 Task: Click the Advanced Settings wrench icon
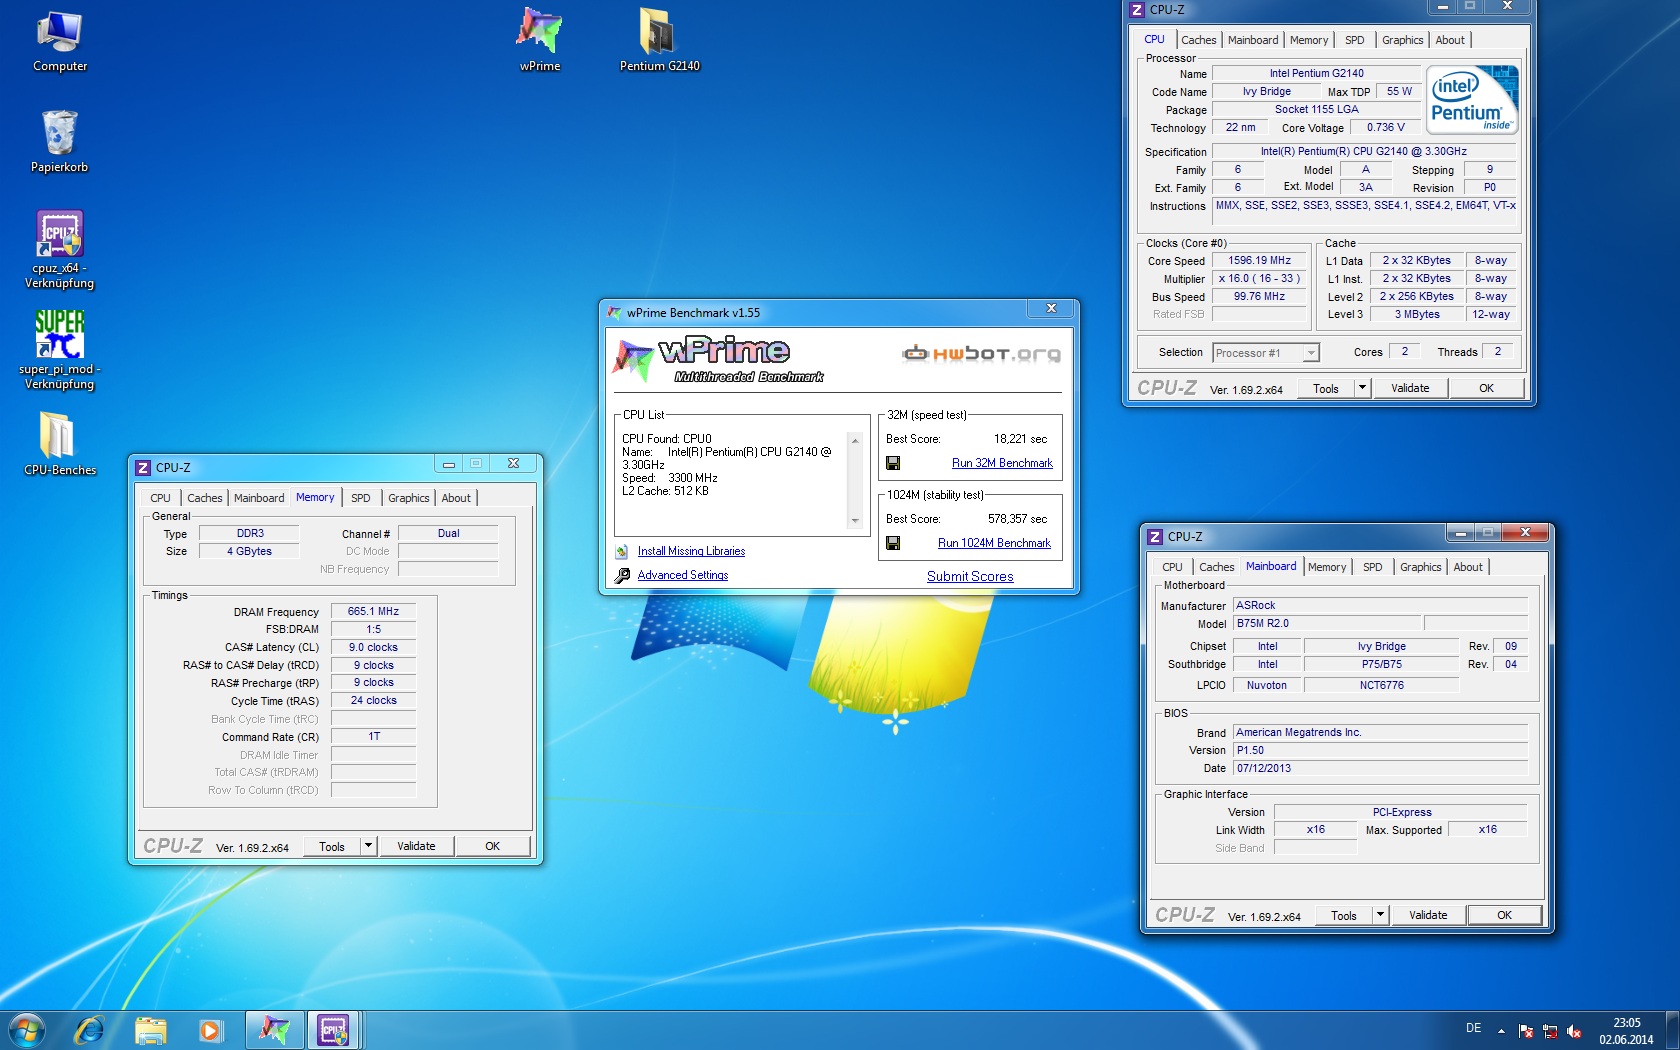coord(622,575)
